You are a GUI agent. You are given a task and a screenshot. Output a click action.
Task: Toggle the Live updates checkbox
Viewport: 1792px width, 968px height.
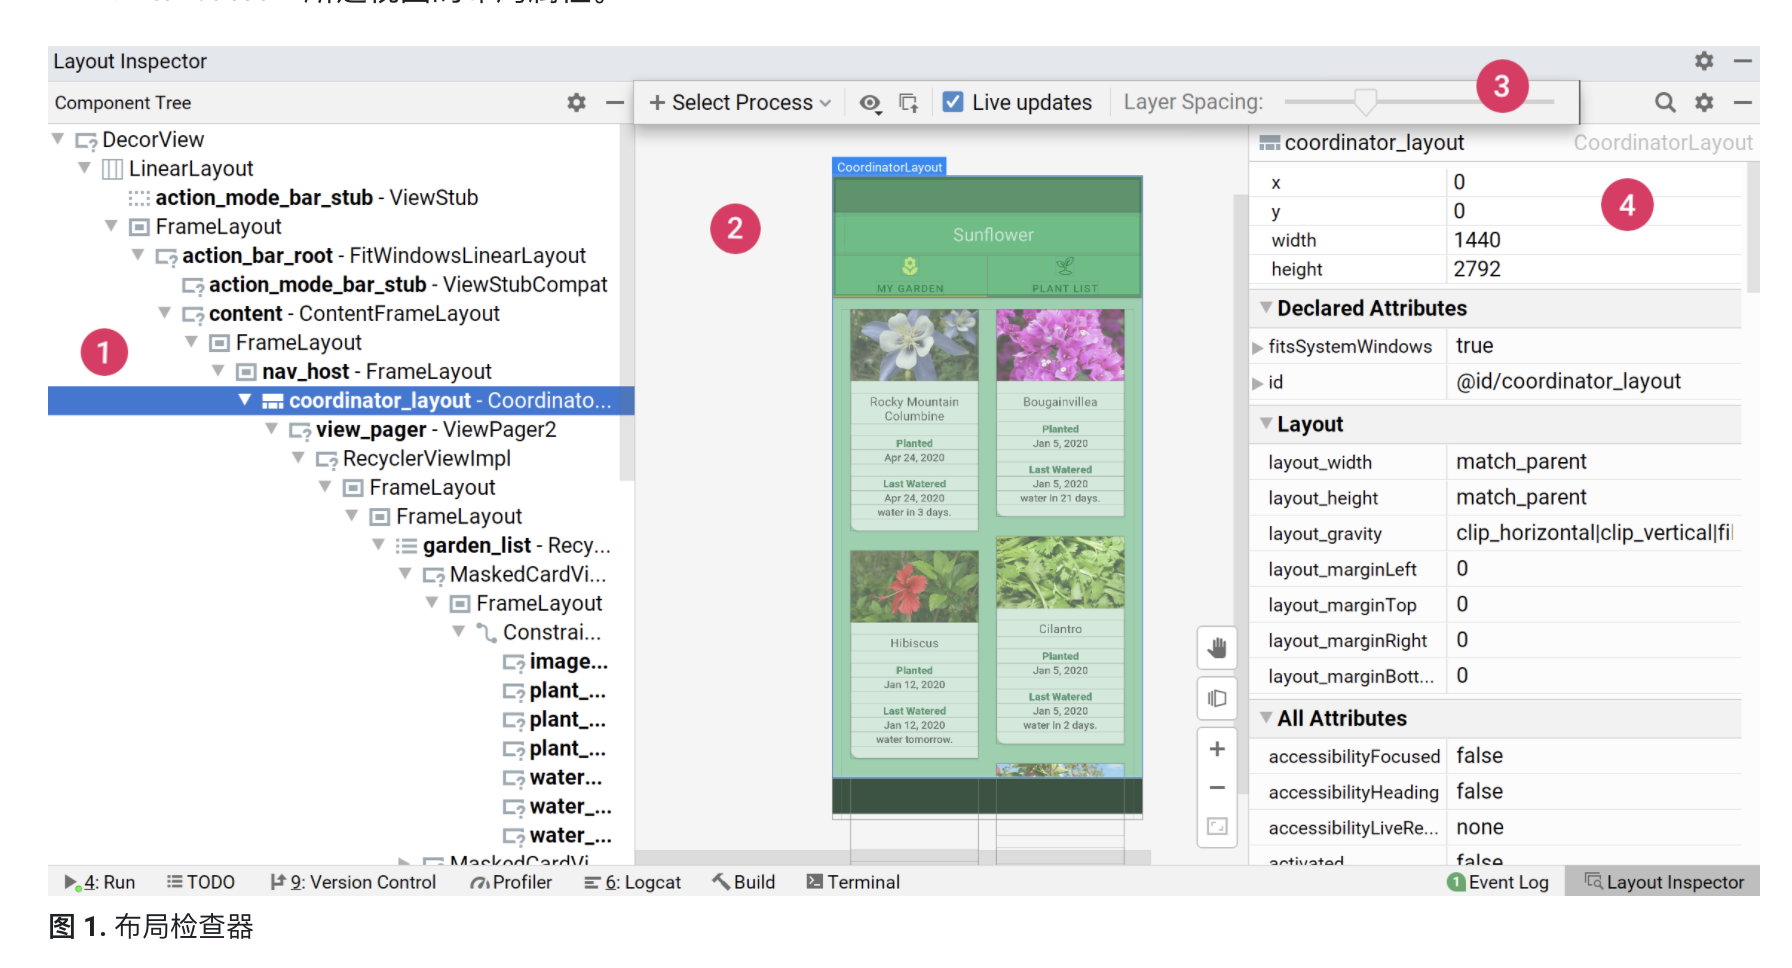[x=953, y=102]
